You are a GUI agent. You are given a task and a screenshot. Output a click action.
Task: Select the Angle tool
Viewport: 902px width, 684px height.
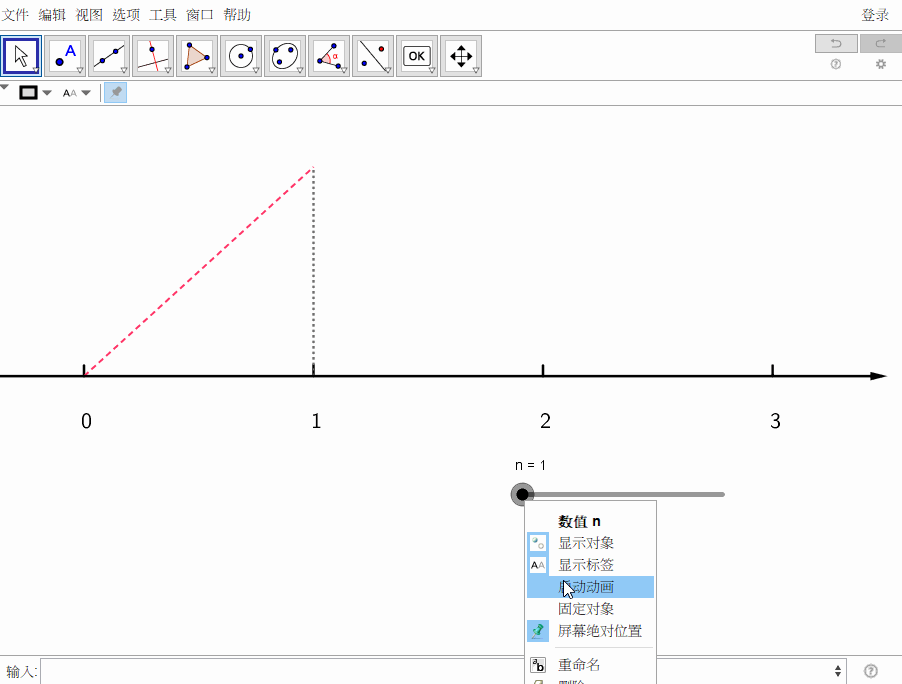click(x=329, y=56)
